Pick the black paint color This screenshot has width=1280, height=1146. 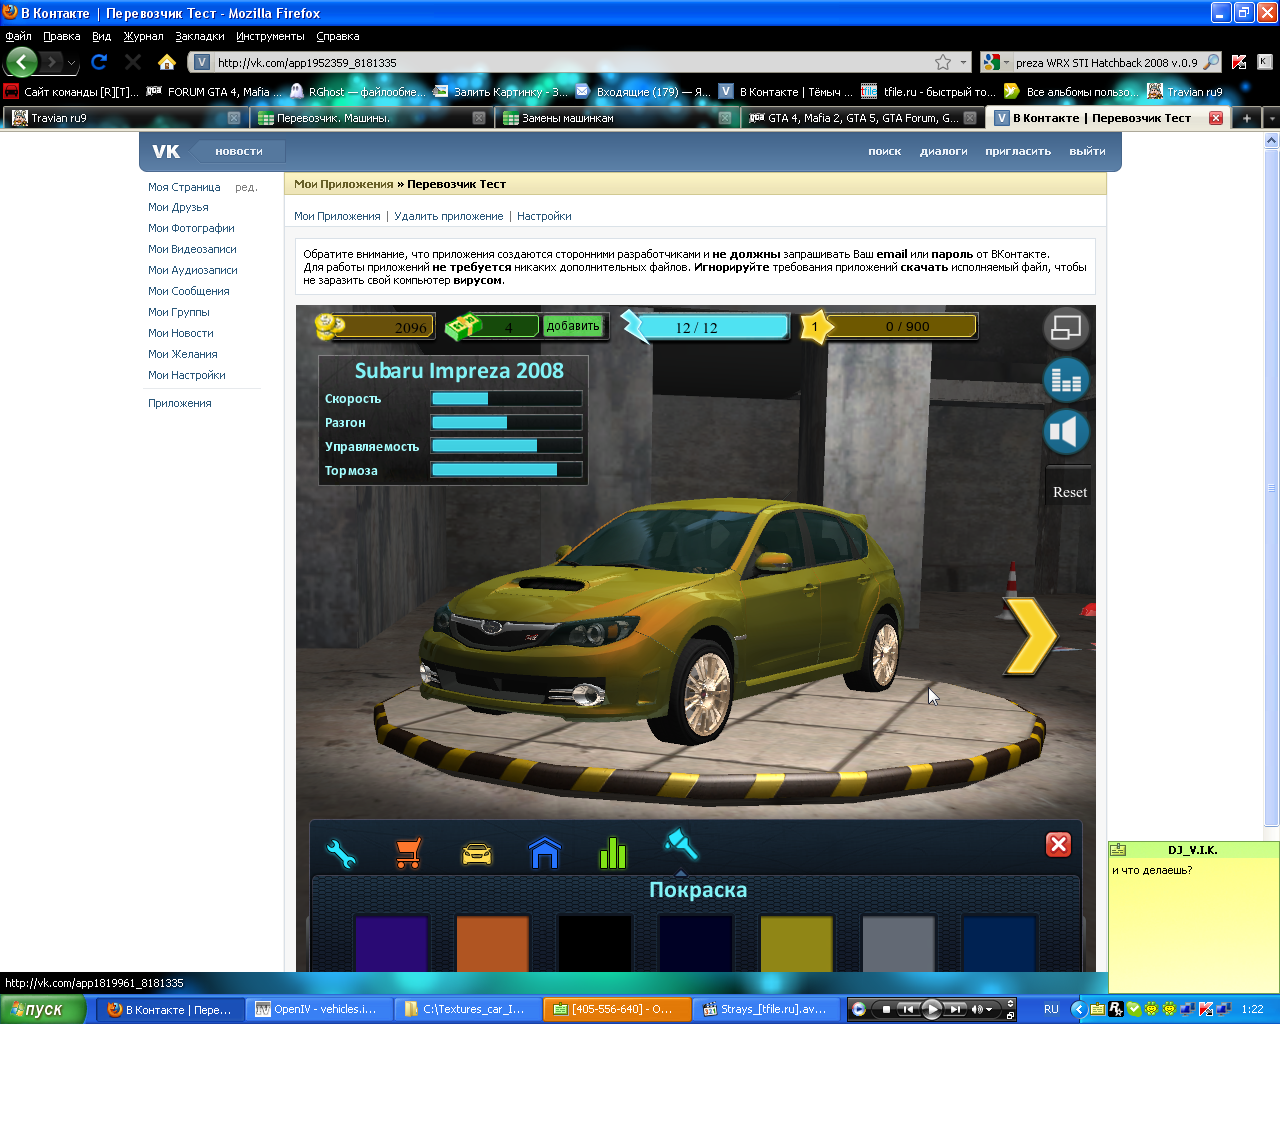pyautogui.click(x=594, y=943)
